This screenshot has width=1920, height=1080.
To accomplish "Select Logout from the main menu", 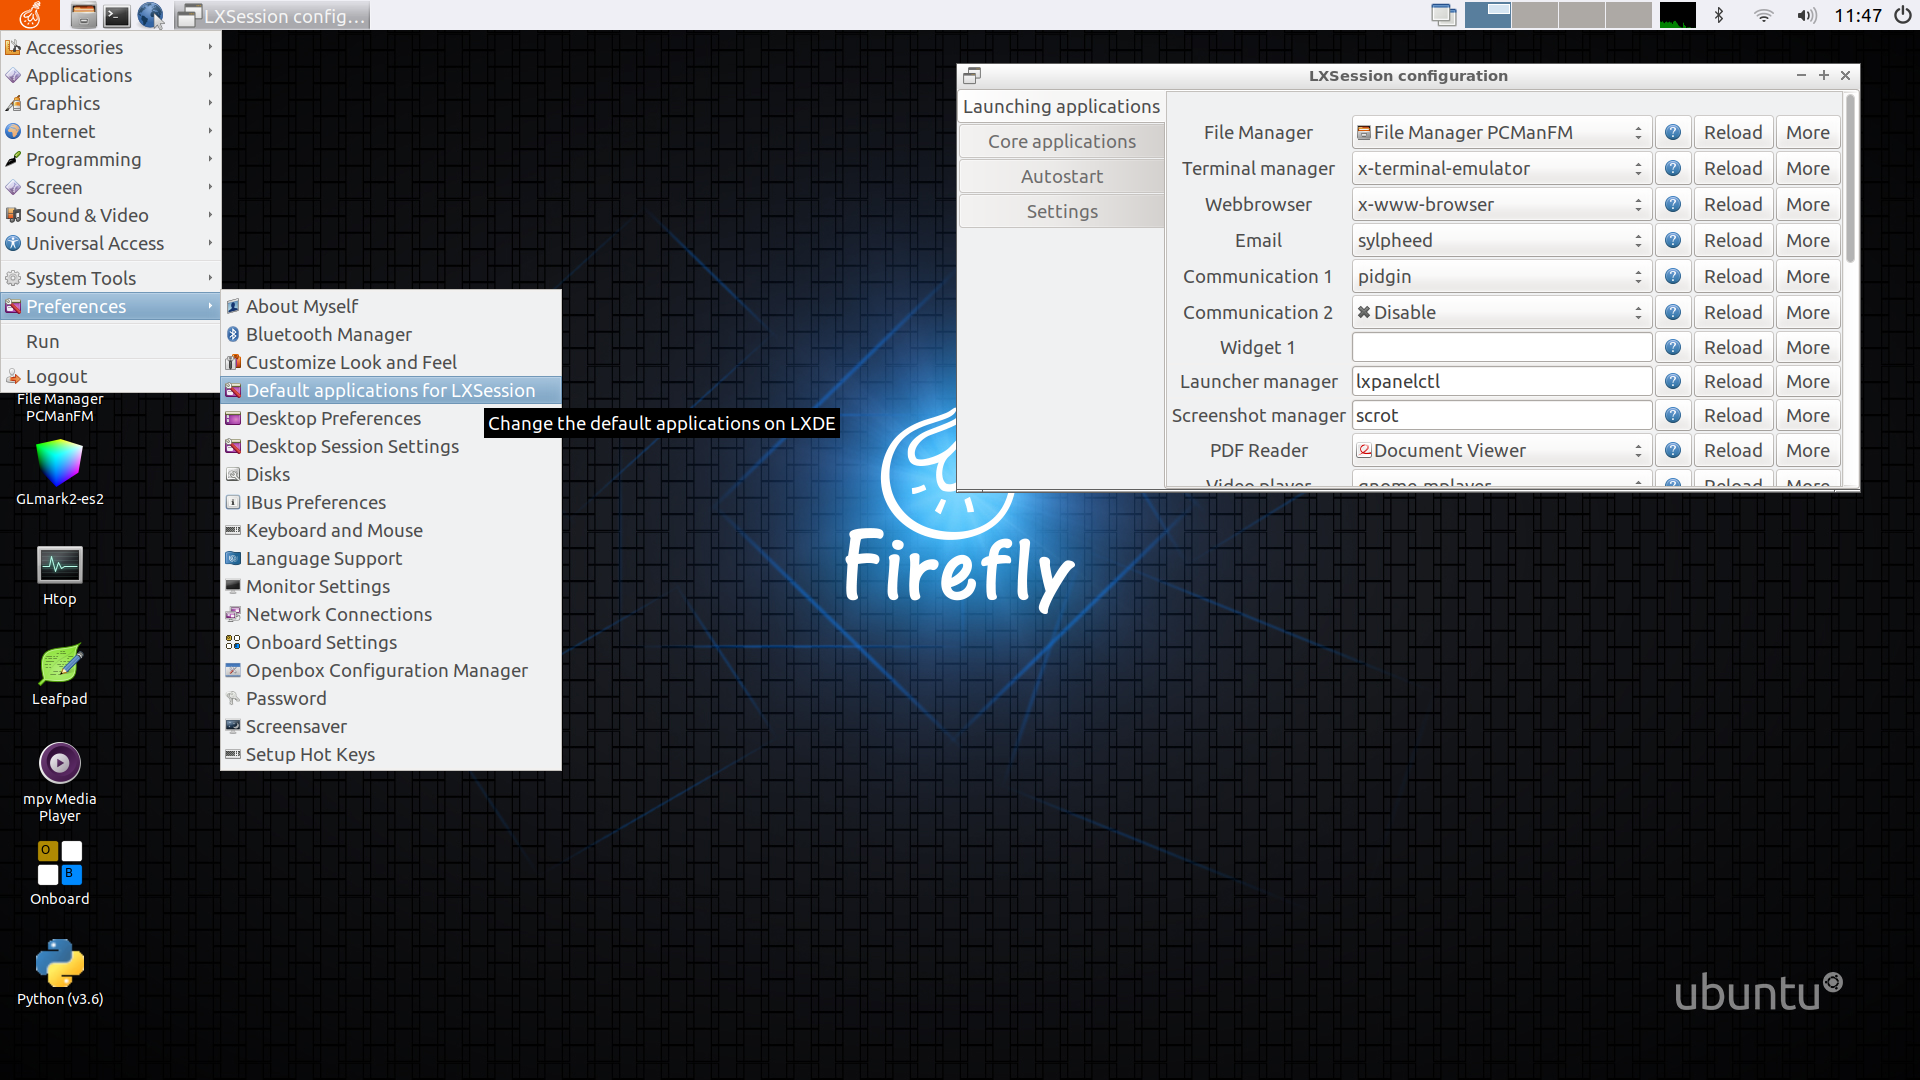I will point(110,376).
